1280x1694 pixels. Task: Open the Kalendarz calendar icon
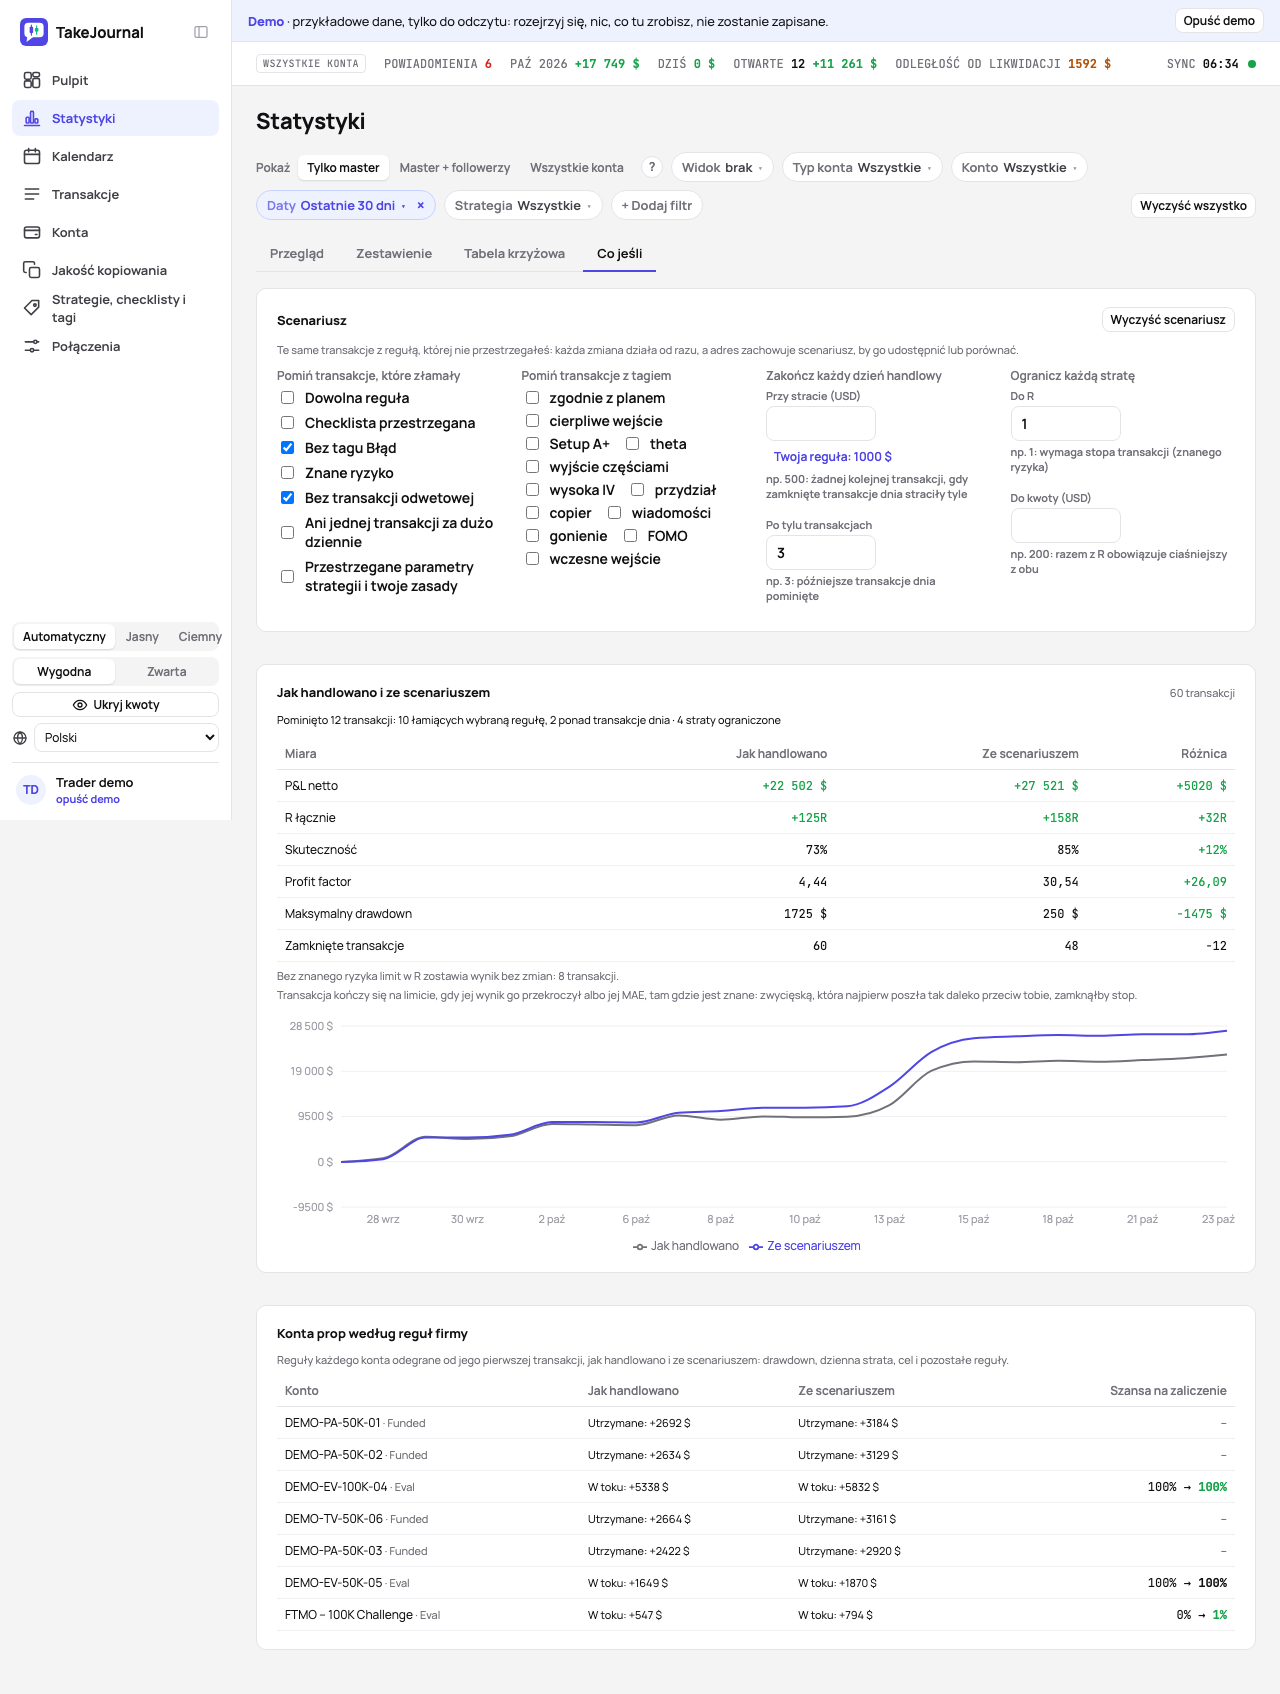tap(32, 156)
